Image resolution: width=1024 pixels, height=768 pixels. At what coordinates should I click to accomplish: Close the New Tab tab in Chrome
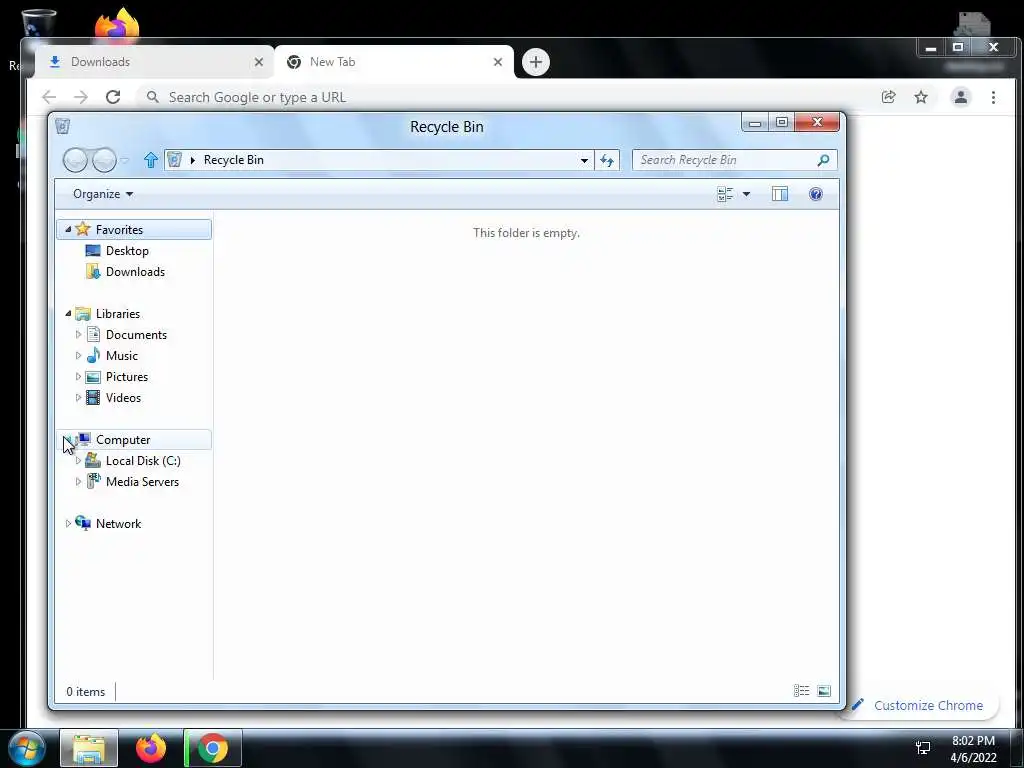coord(498,62)
